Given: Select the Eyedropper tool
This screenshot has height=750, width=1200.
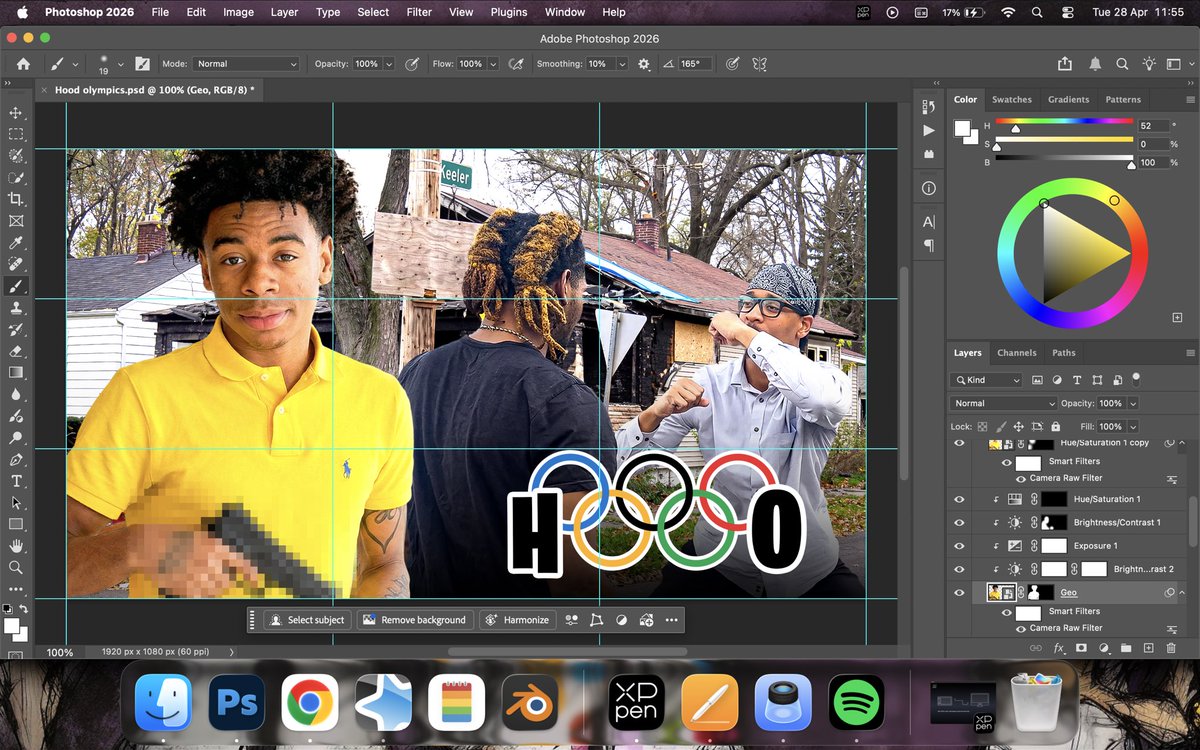Looking at the screenshot, I should click(x=15, y=243).
